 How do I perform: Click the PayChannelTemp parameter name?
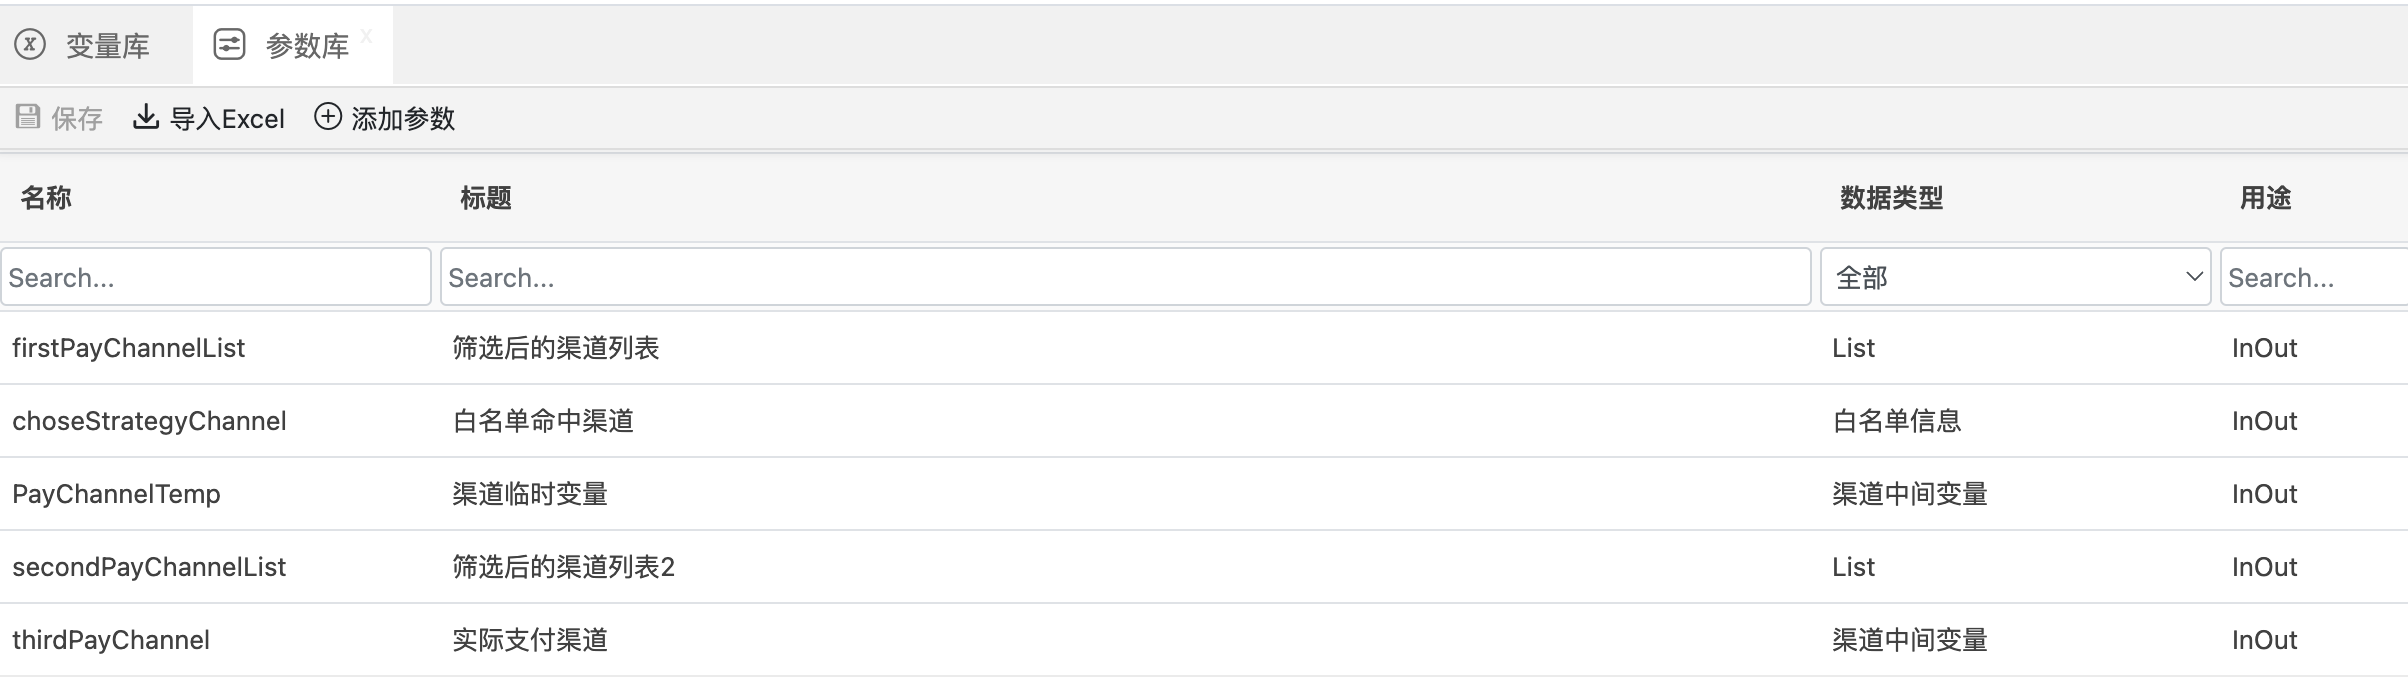point(116,494)
